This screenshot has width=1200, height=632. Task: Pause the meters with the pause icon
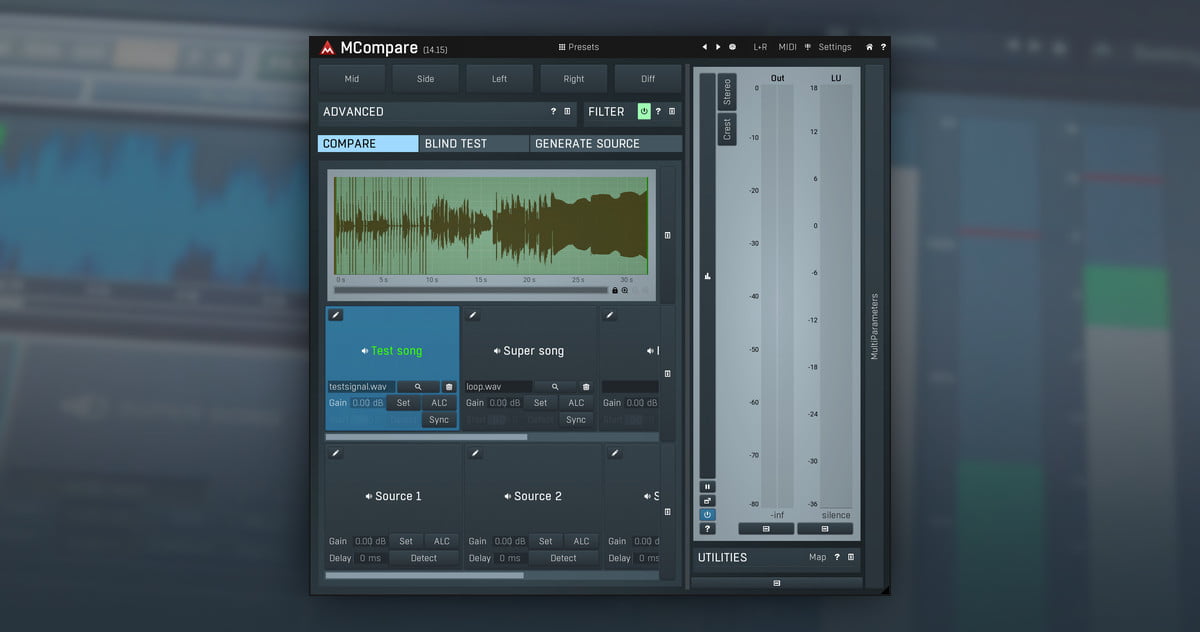coord(708,486)
